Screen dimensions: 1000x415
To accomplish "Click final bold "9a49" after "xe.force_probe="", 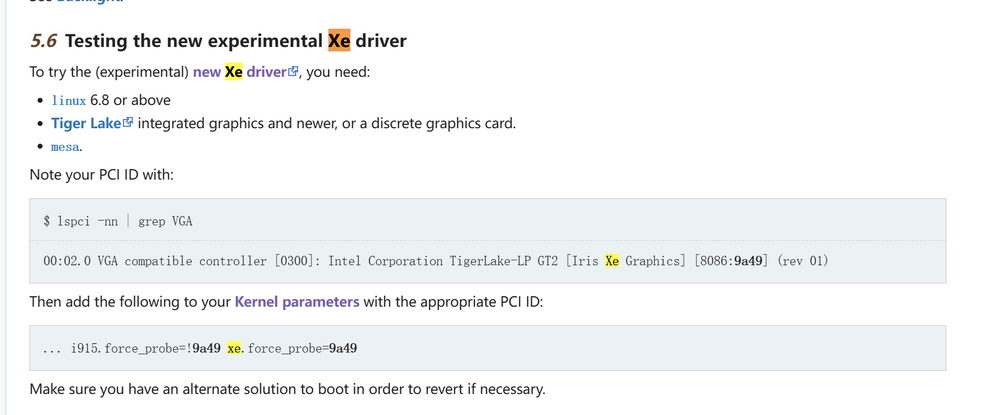I will pyautogui.click(x=343, y=348).
